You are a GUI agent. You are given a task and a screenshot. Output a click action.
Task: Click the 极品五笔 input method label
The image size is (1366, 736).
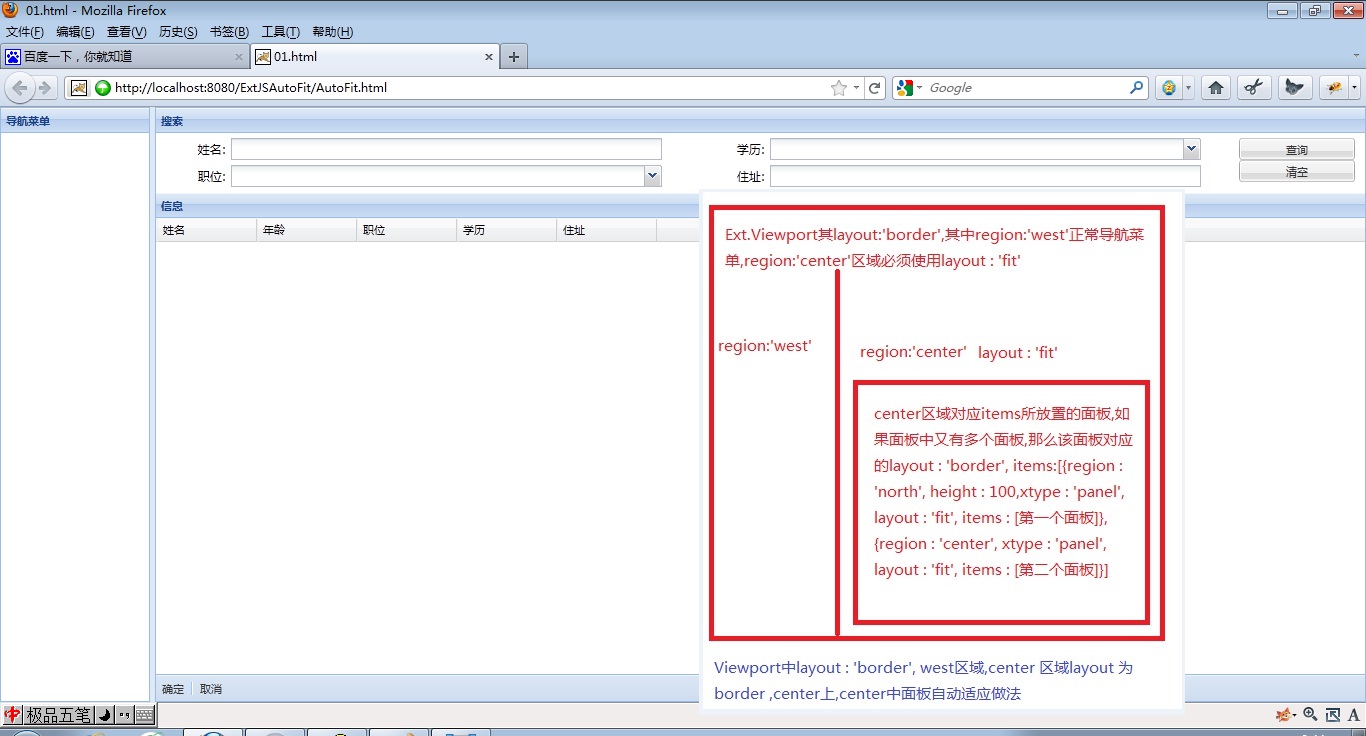59,715
